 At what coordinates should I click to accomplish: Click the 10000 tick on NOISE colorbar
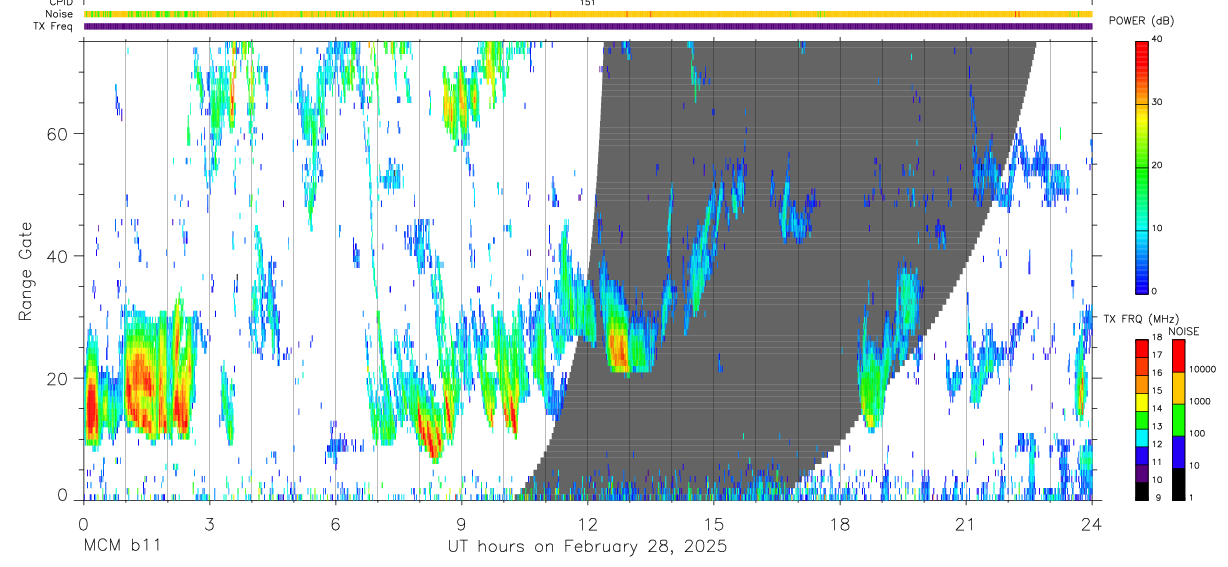[1203, 369]
